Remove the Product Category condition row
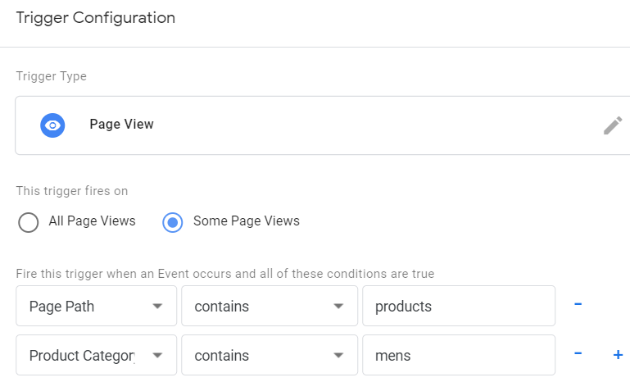The width and height of the screenshot is (630, 382). 578,353
